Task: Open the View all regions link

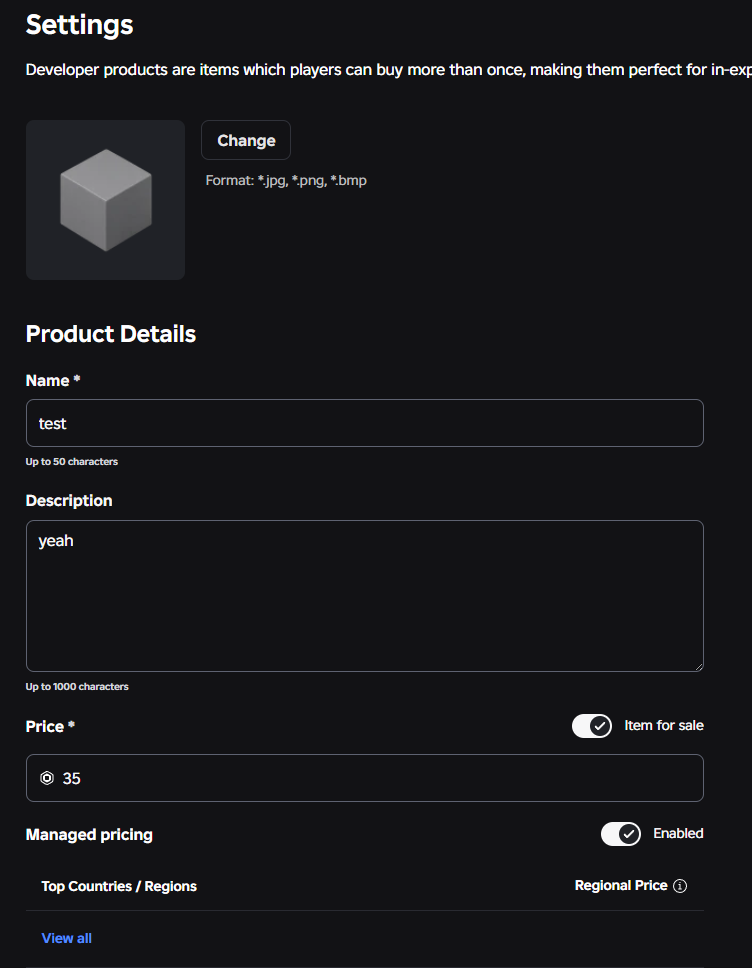Action: coord(67,938)
